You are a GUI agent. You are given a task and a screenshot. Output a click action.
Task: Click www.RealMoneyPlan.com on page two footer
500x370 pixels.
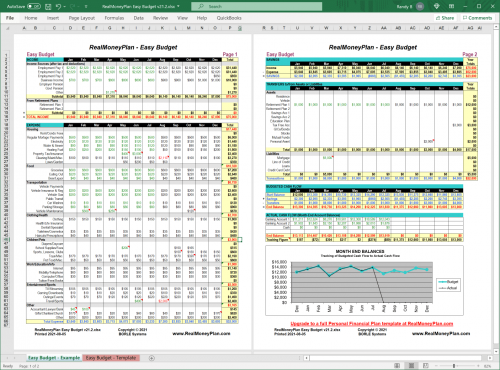441,333
